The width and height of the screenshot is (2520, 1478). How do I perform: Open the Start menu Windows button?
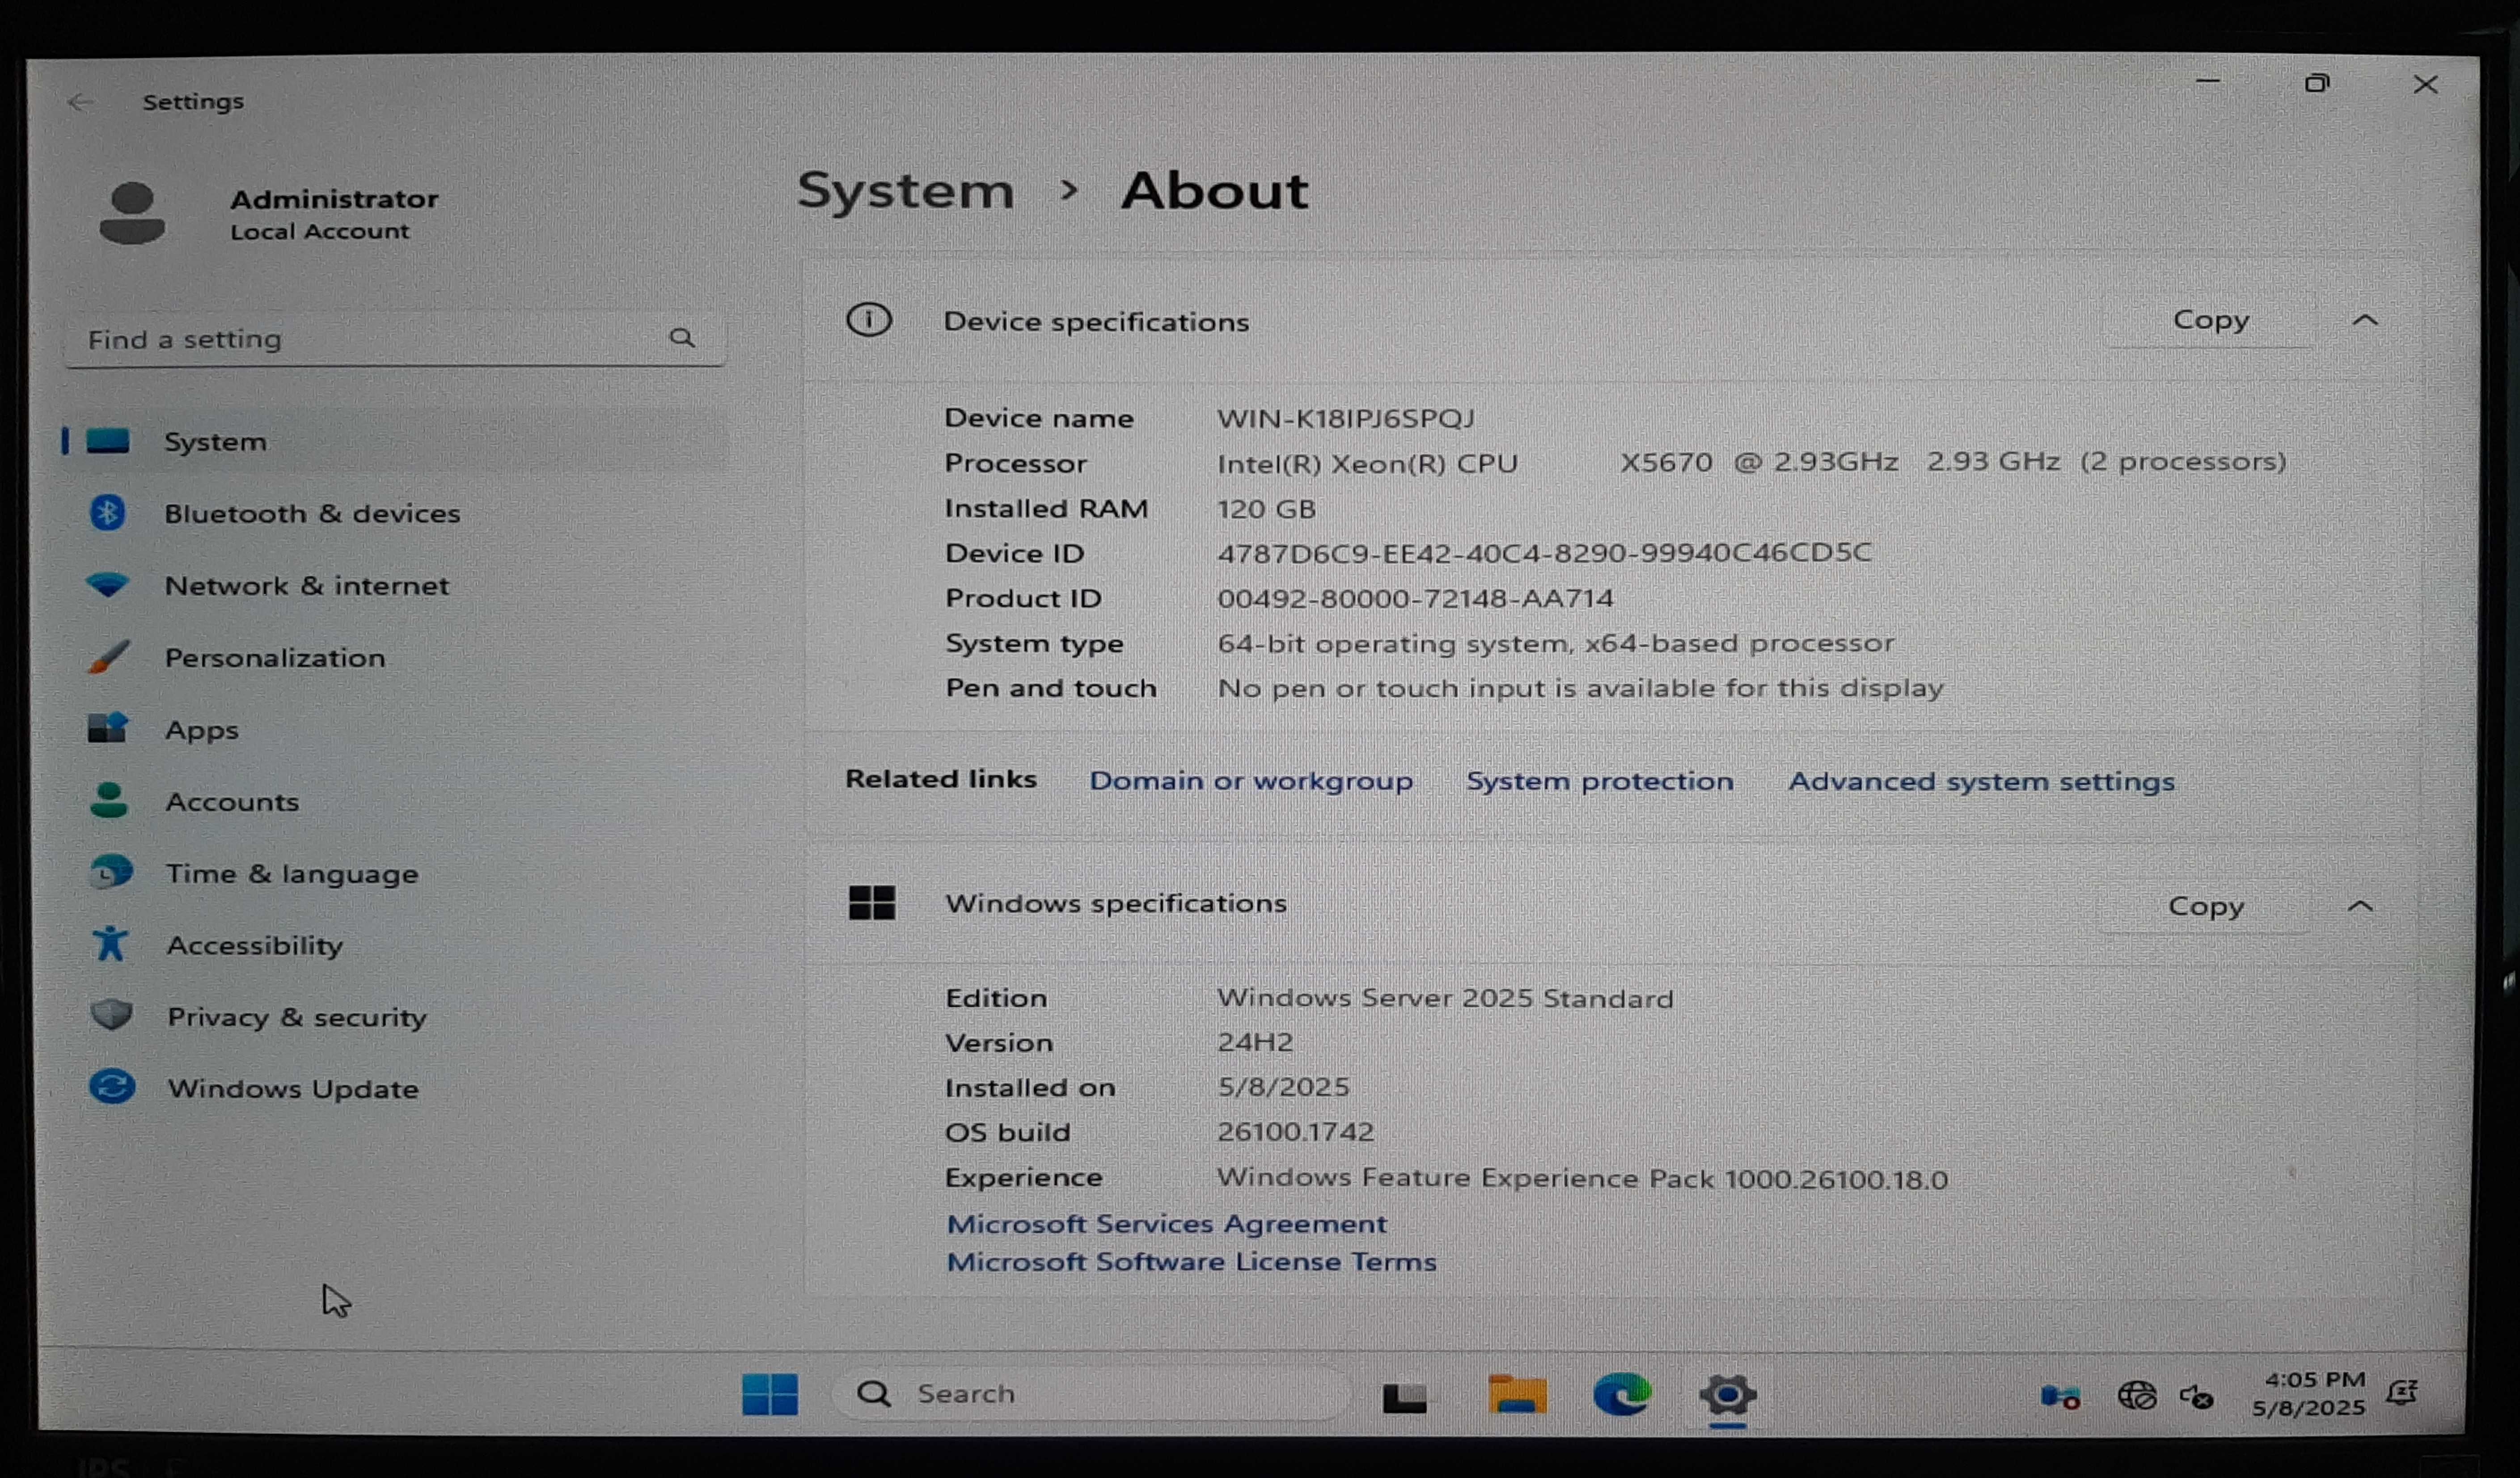pos(770,1394)
